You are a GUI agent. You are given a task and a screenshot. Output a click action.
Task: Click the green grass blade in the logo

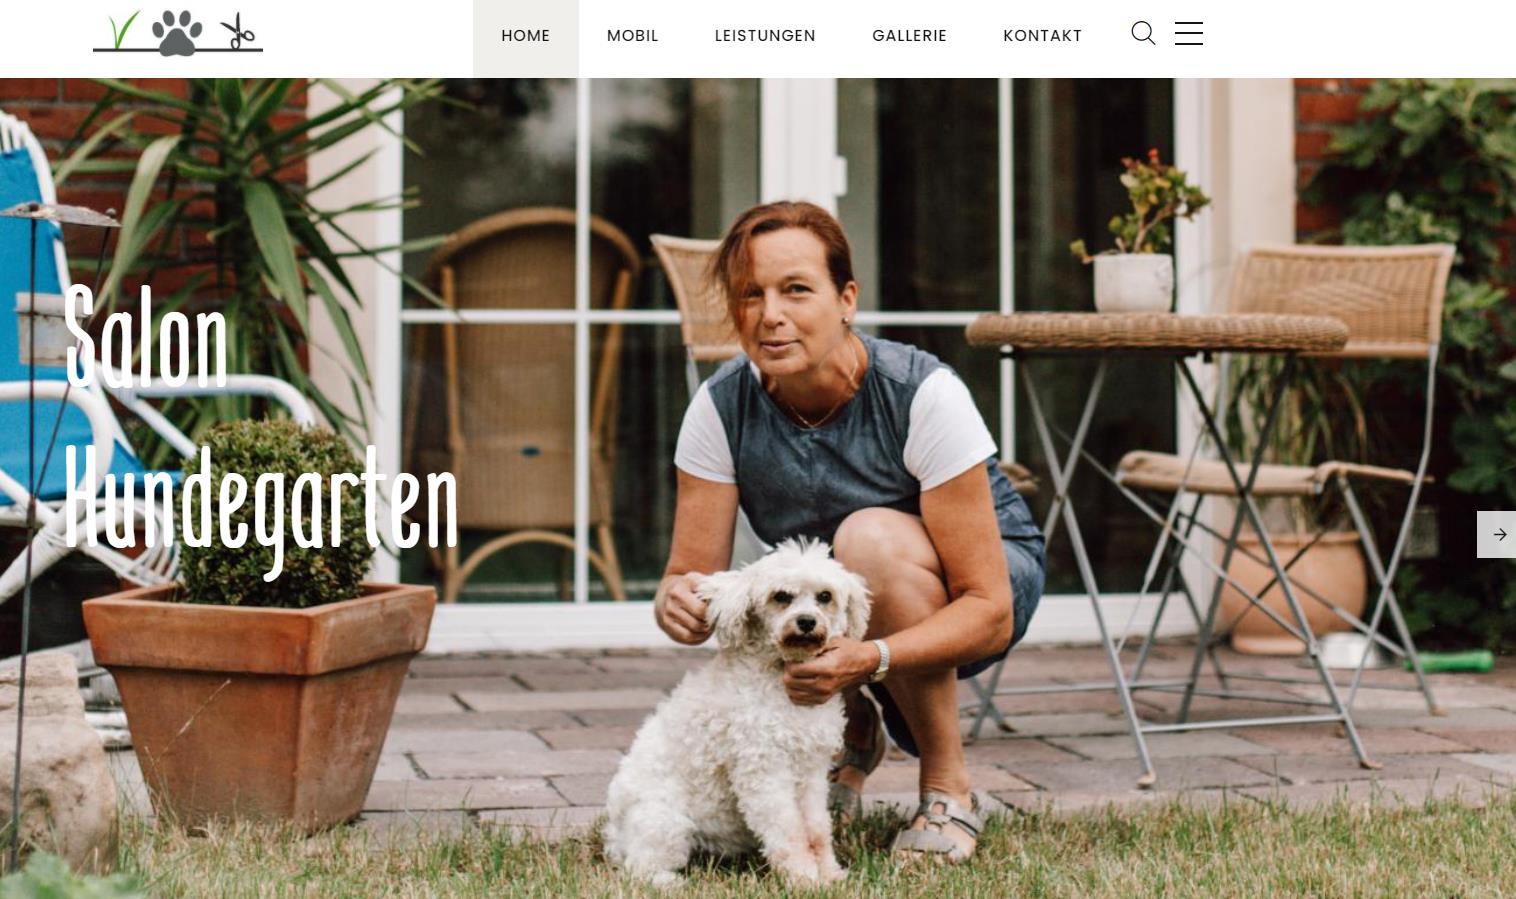122,30
